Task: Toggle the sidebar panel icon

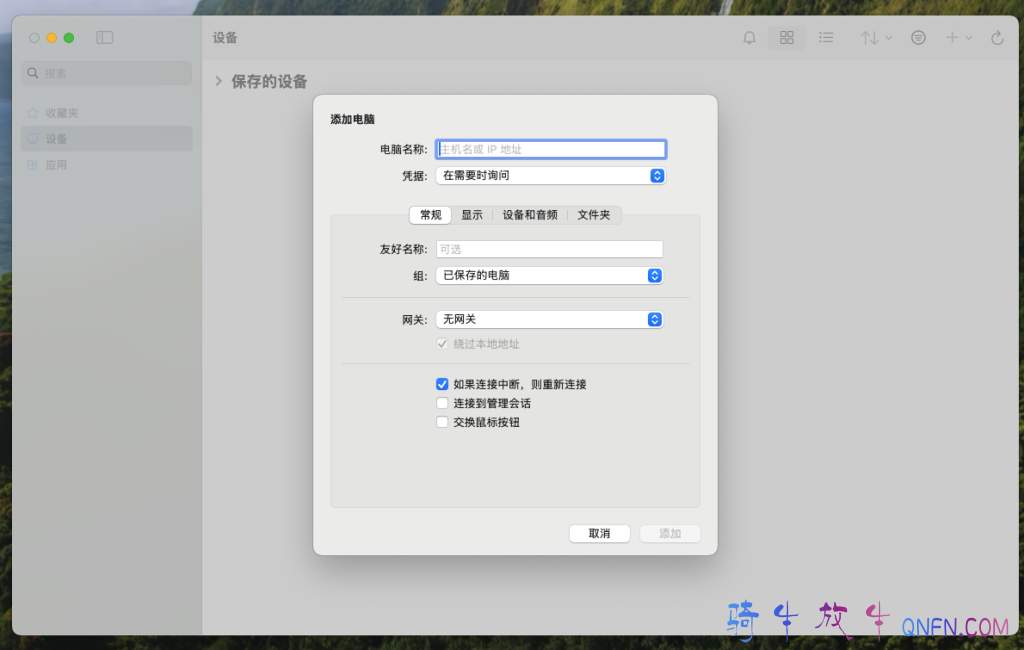Action: [x=105, y=38]
